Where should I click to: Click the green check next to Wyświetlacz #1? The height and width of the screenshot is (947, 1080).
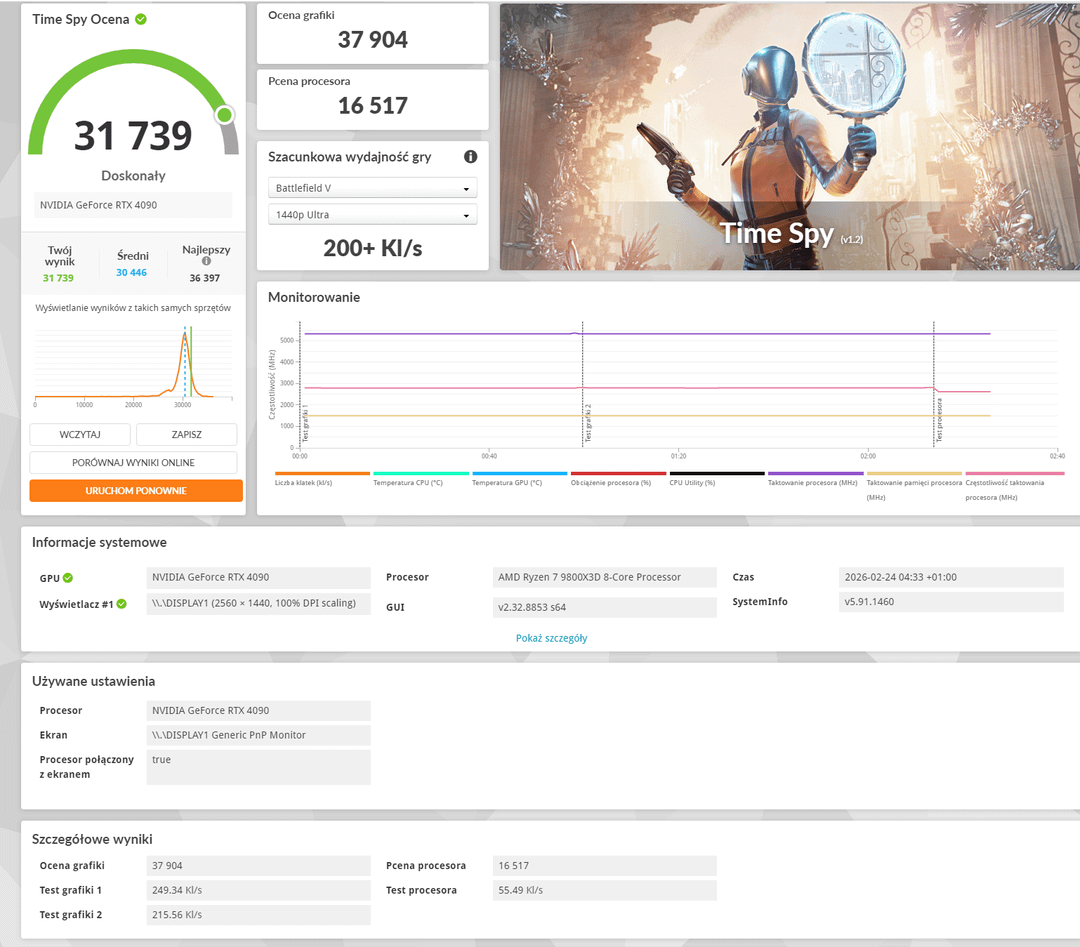pyautogui.click(x=121, y=604)
